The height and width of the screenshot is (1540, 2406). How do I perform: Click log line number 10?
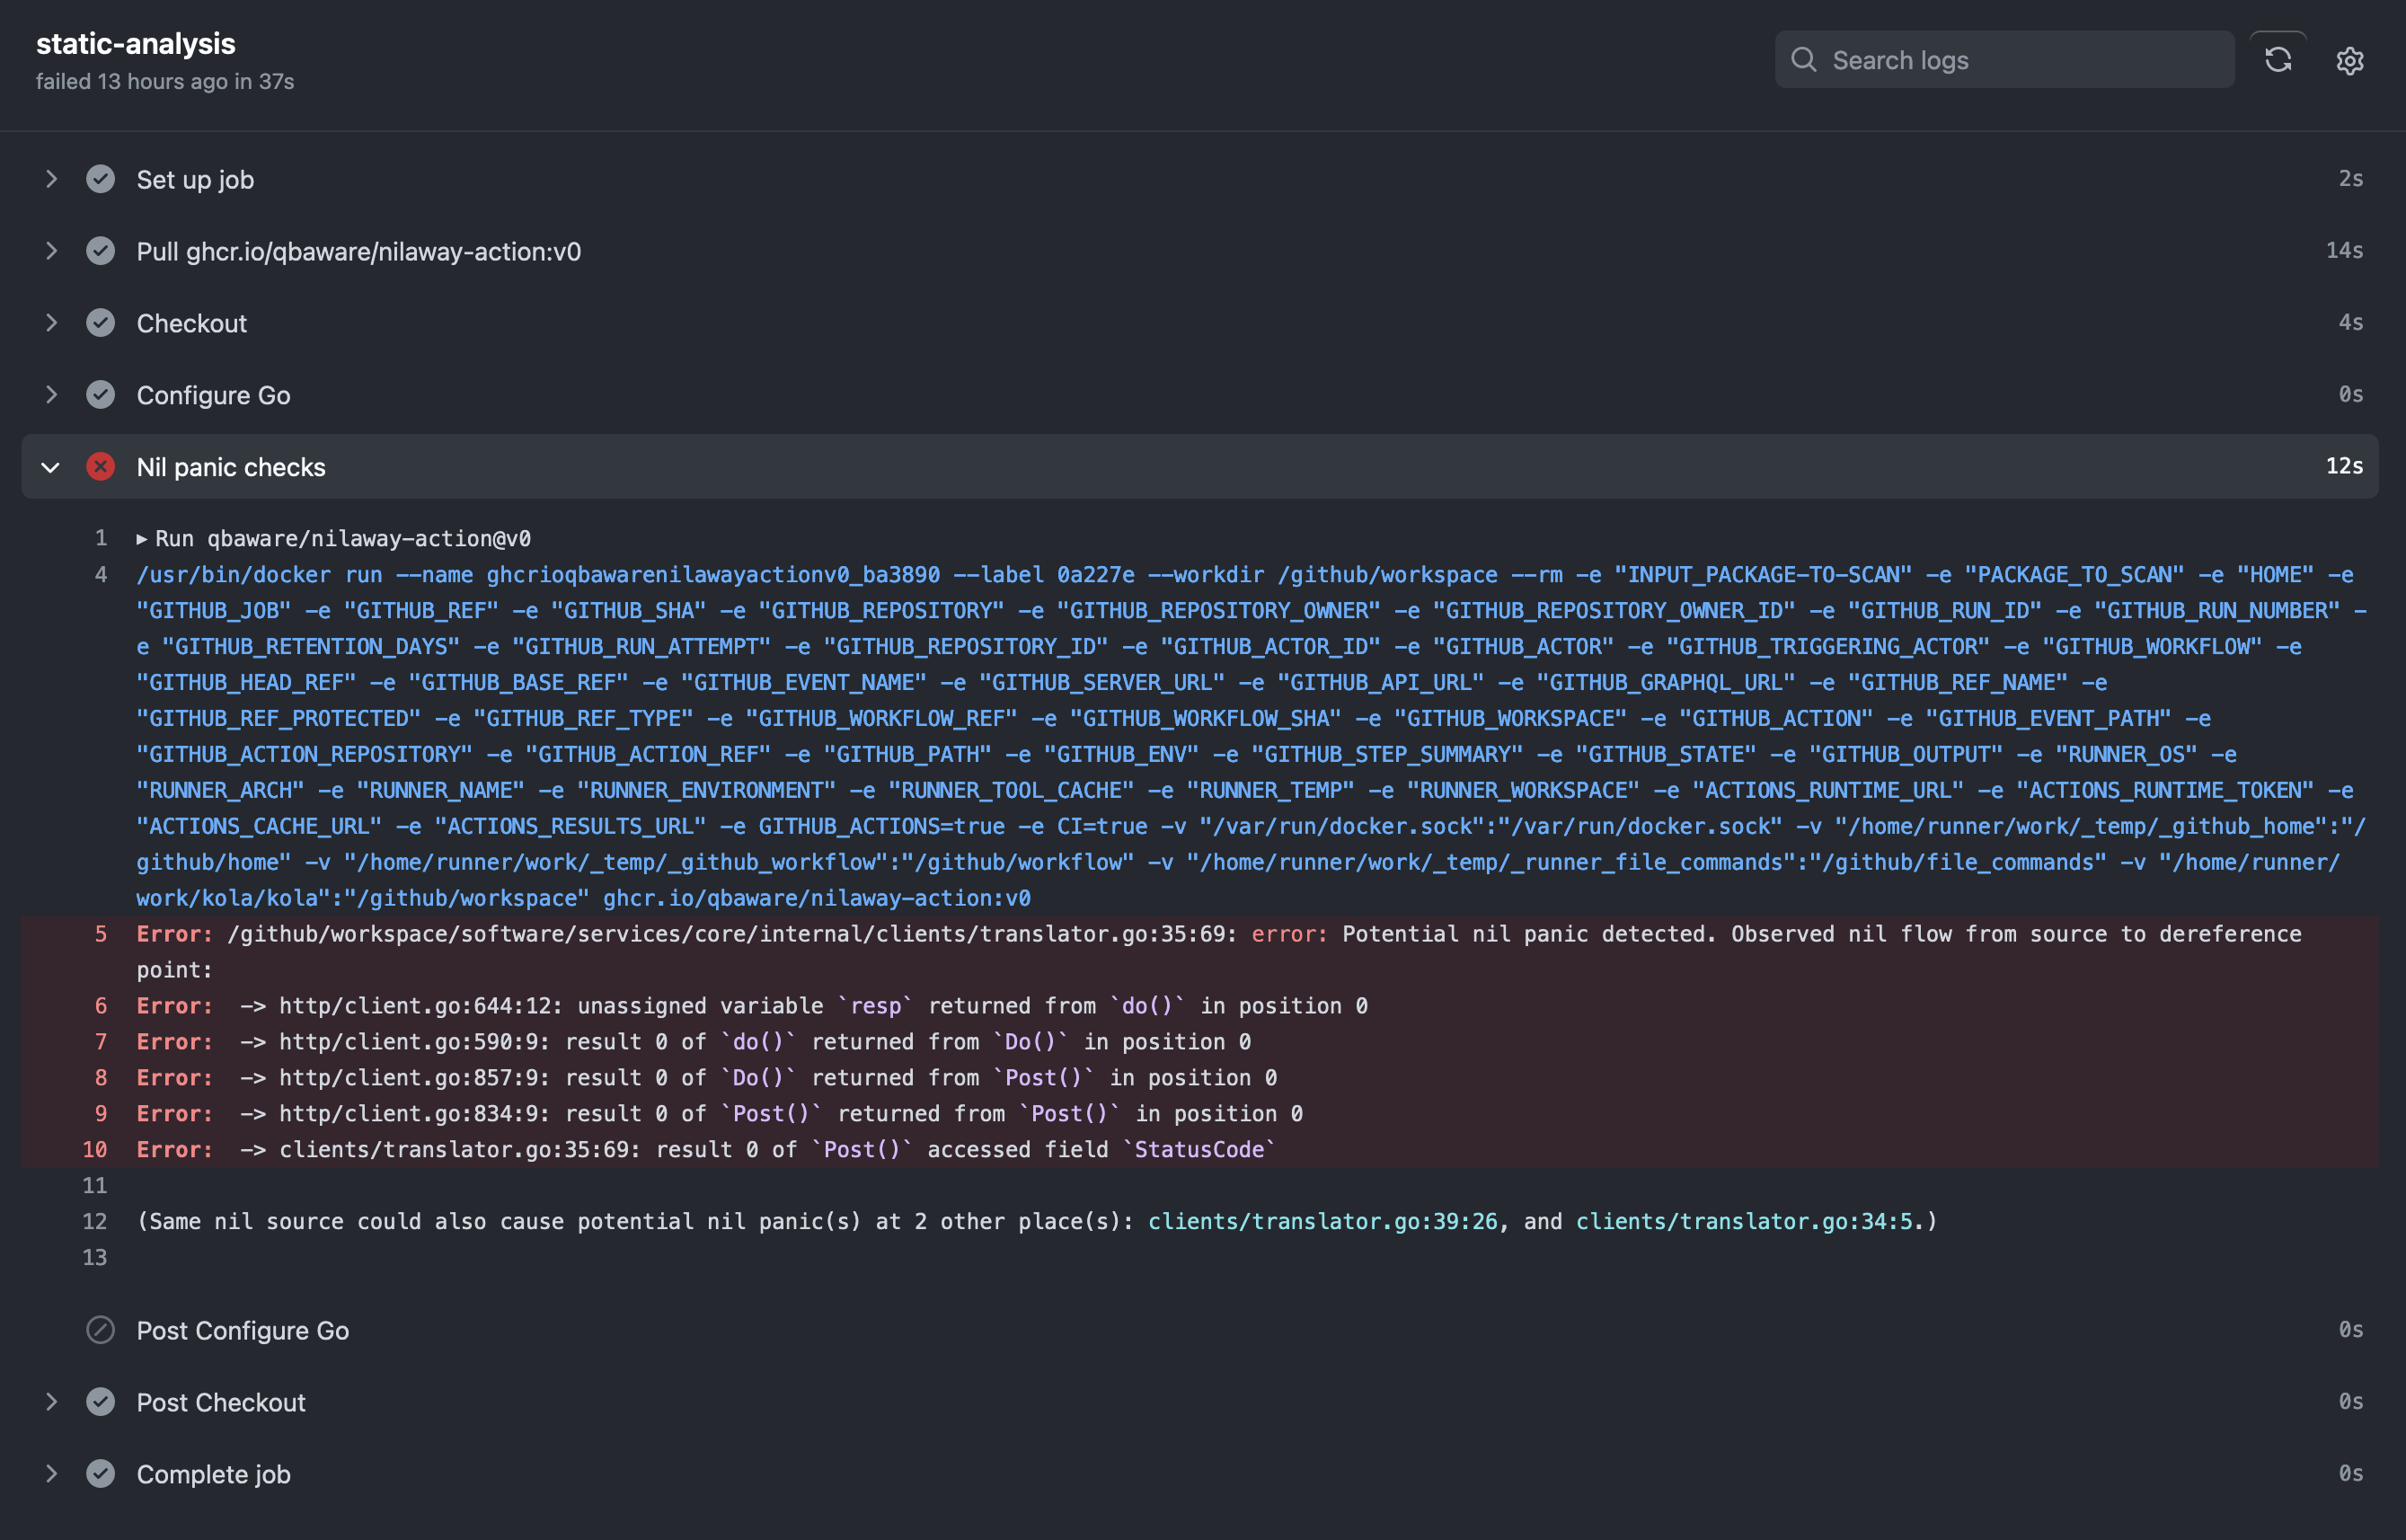pos(94,1150)
